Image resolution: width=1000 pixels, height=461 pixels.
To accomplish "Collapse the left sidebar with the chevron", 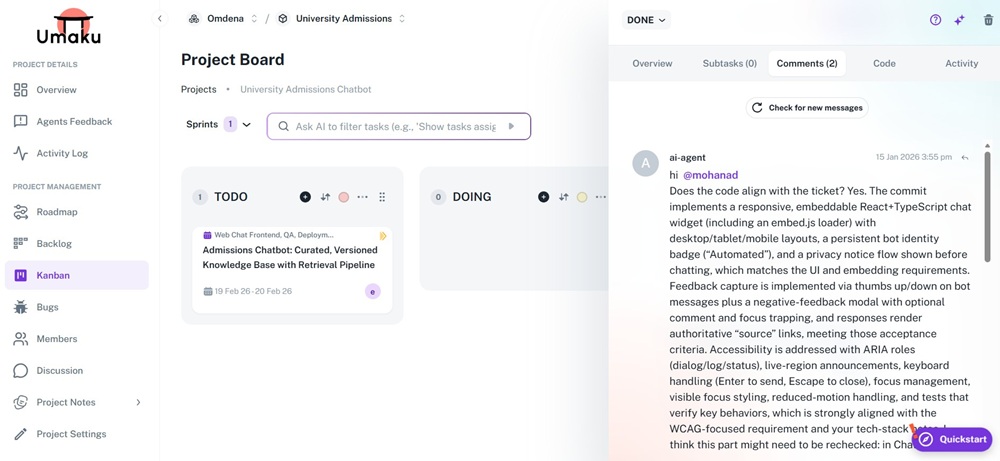I will [x=160, y=19].
